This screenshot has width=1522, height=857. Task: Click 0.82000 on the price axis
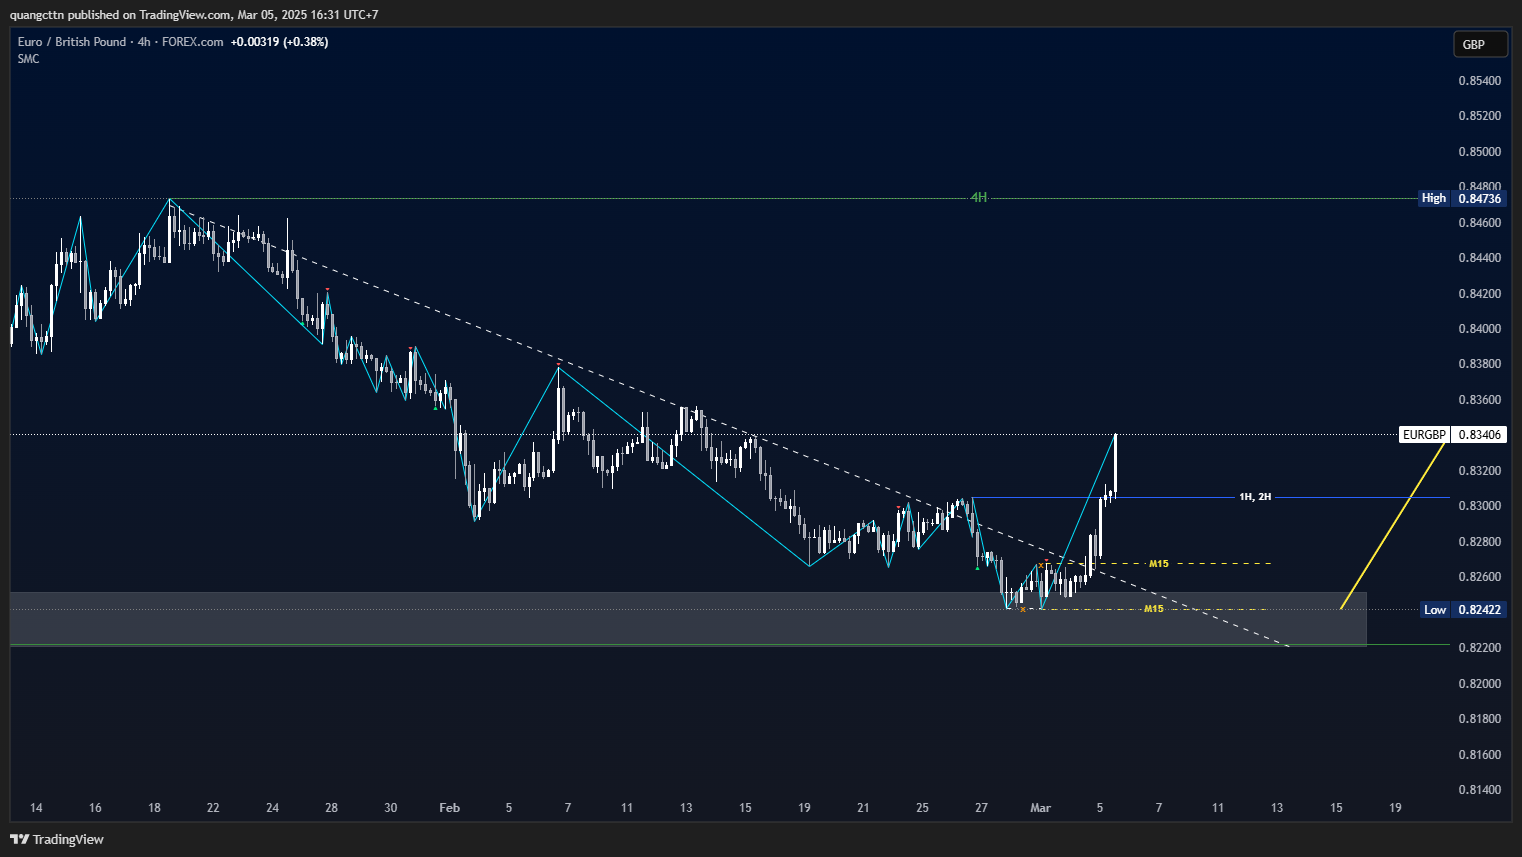[1479, 684]
